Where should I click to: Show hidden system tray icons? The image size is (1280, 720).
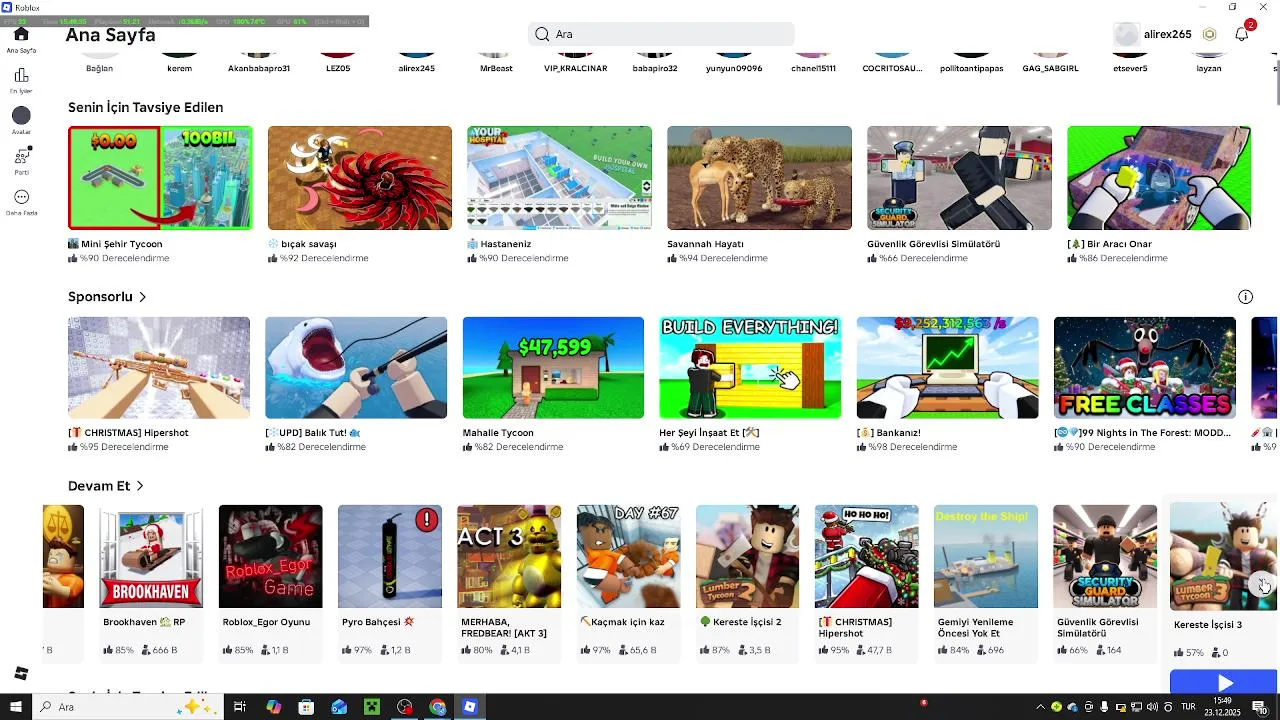coord(1040,707)
